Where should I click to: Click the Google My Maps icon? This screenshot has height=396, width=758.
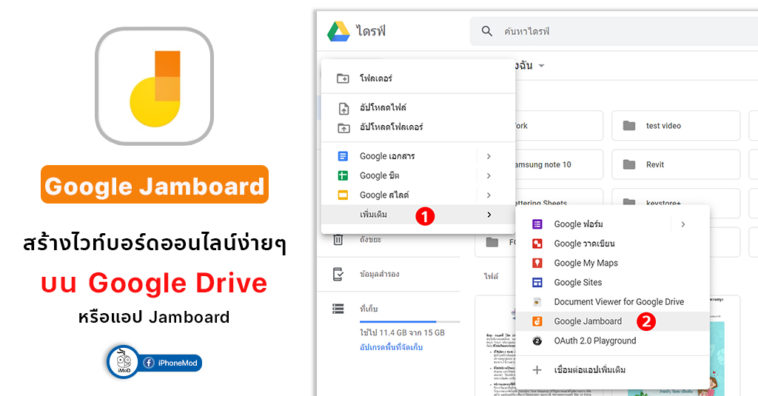[x=537, y=263]
